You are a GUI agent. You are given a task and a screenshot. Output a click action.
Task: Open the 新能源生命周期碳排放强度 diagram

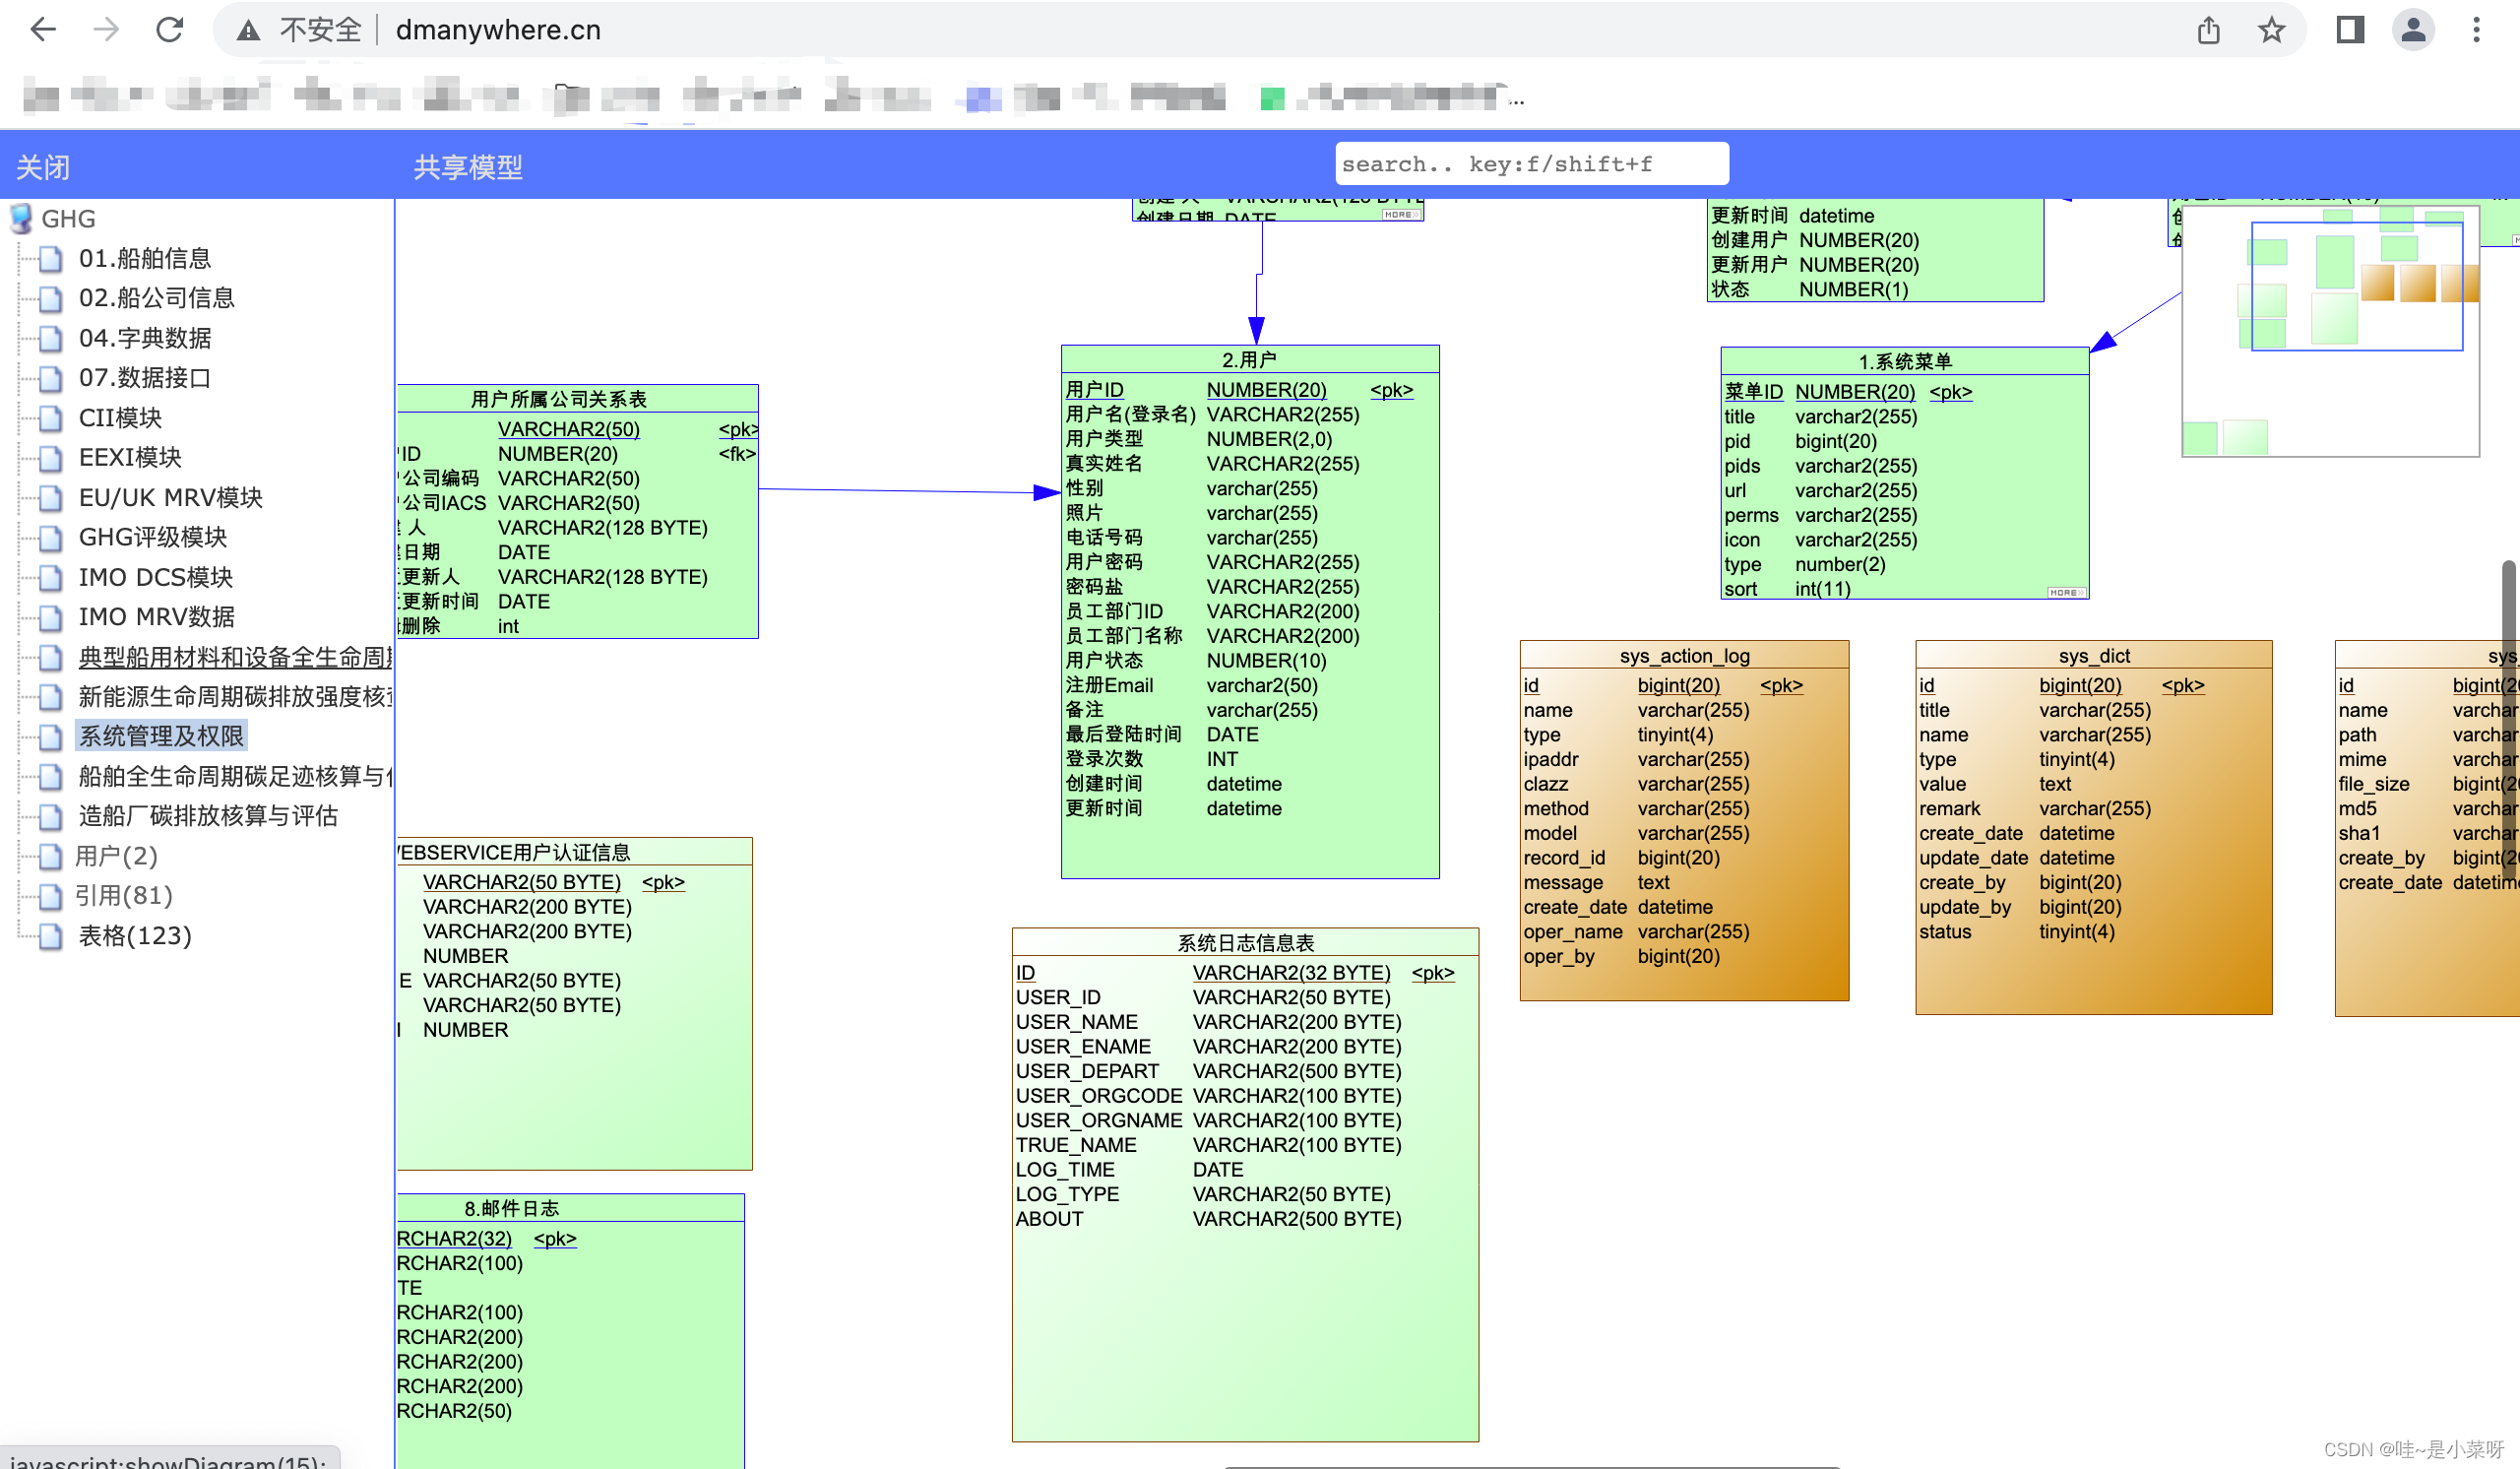point(236,697)
